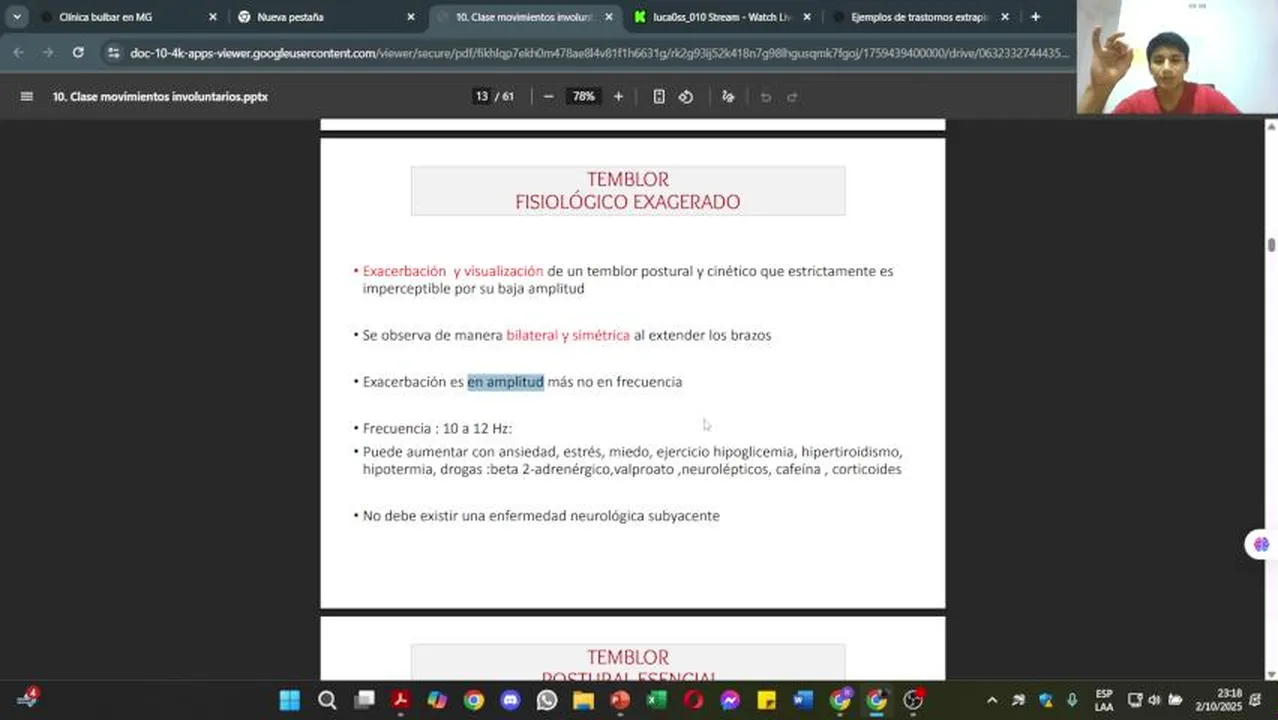1278x720 pixels.
Task: Open Windows taskbar search
Action: pyautogui.click(x=327, y=700)
